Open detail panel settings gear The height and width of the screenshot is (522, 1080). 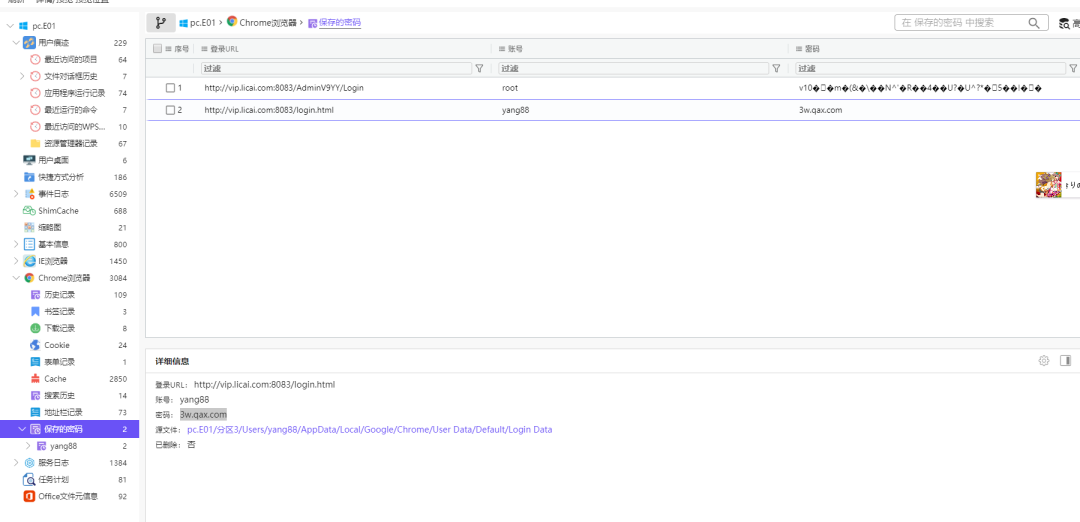[1043, 360]
